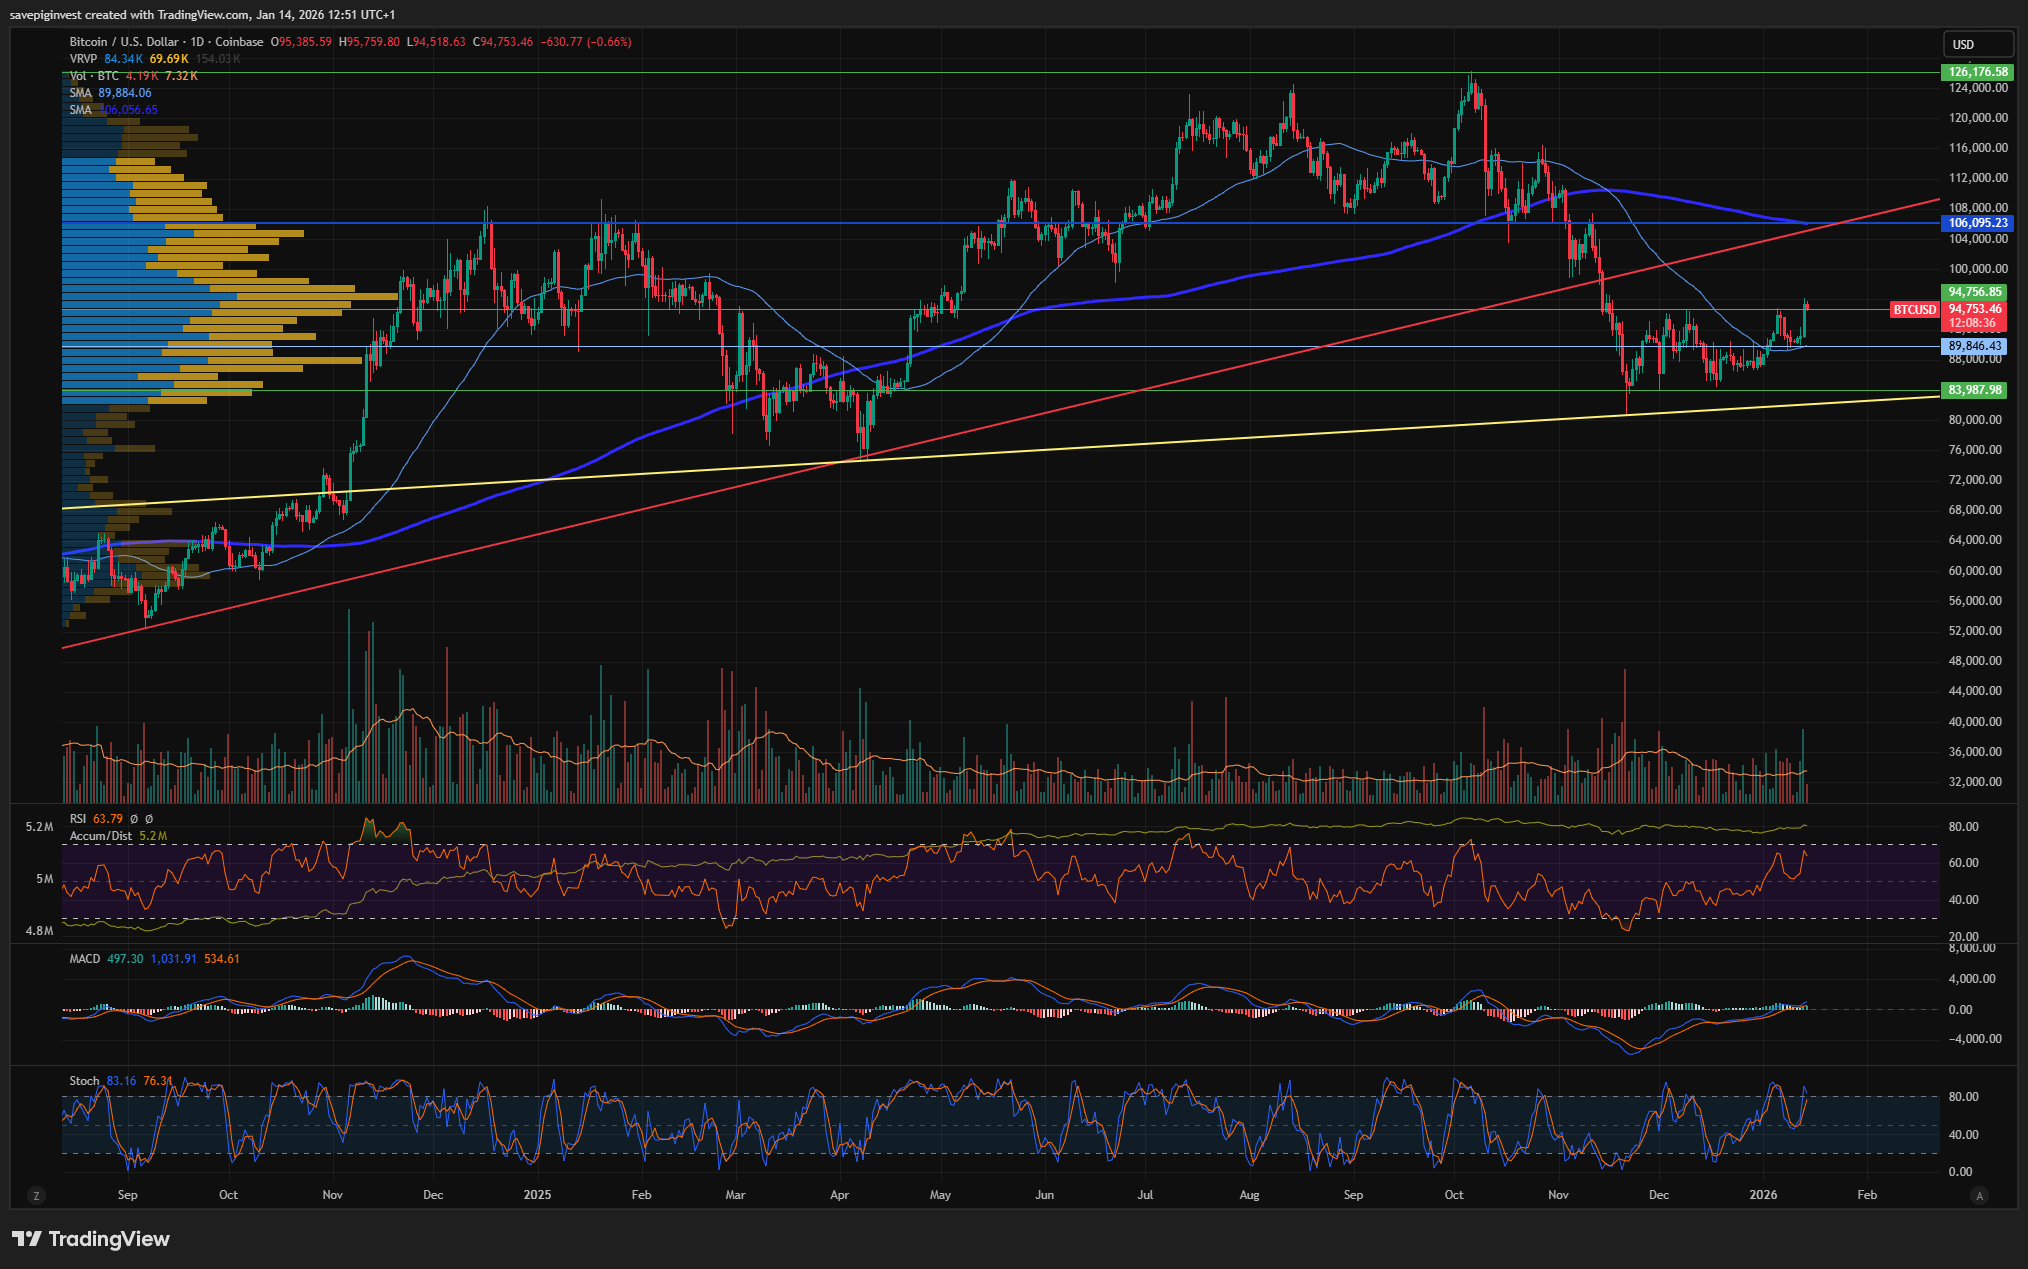The width and height of the screenshot is (2028, 1269).
Task: Select the VRVP indicator legend
Action: click(x=83, y=59)
